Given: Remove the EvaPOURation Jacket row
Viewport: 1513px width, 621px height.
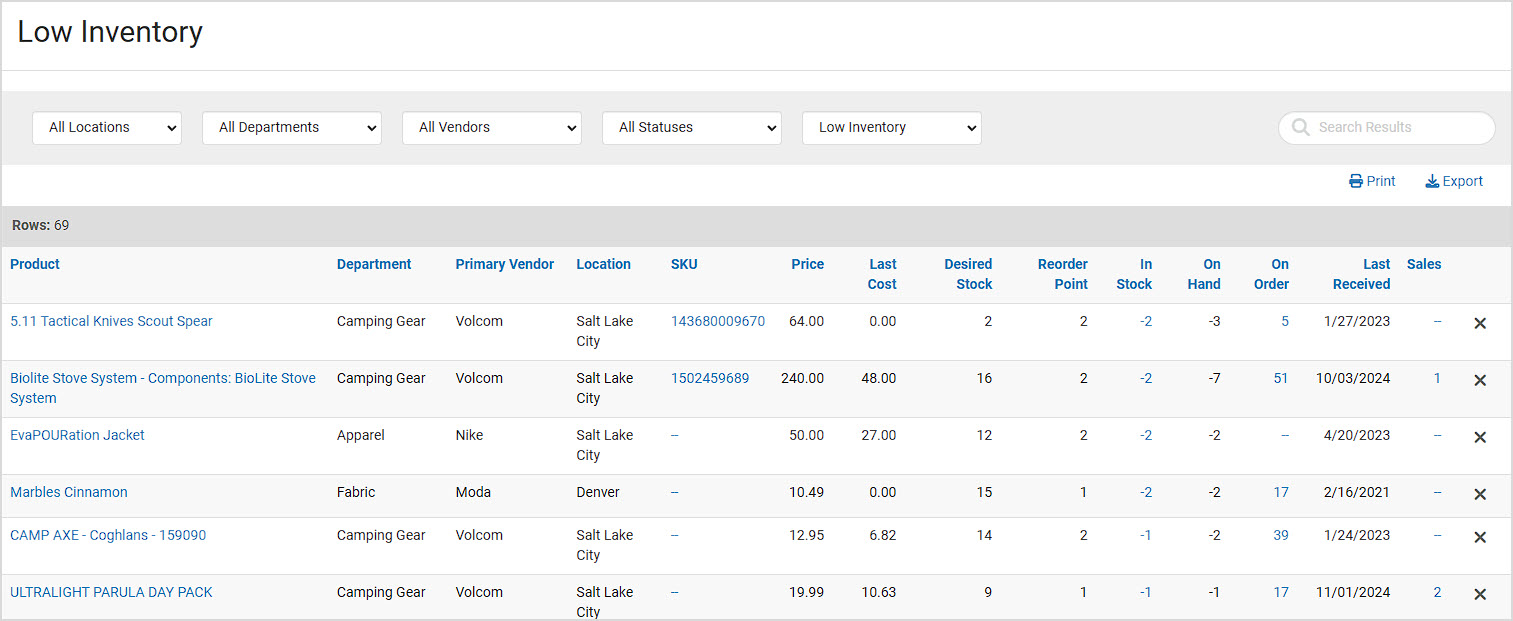Looking at the screenshot, I should click(x=1480, y=437).
